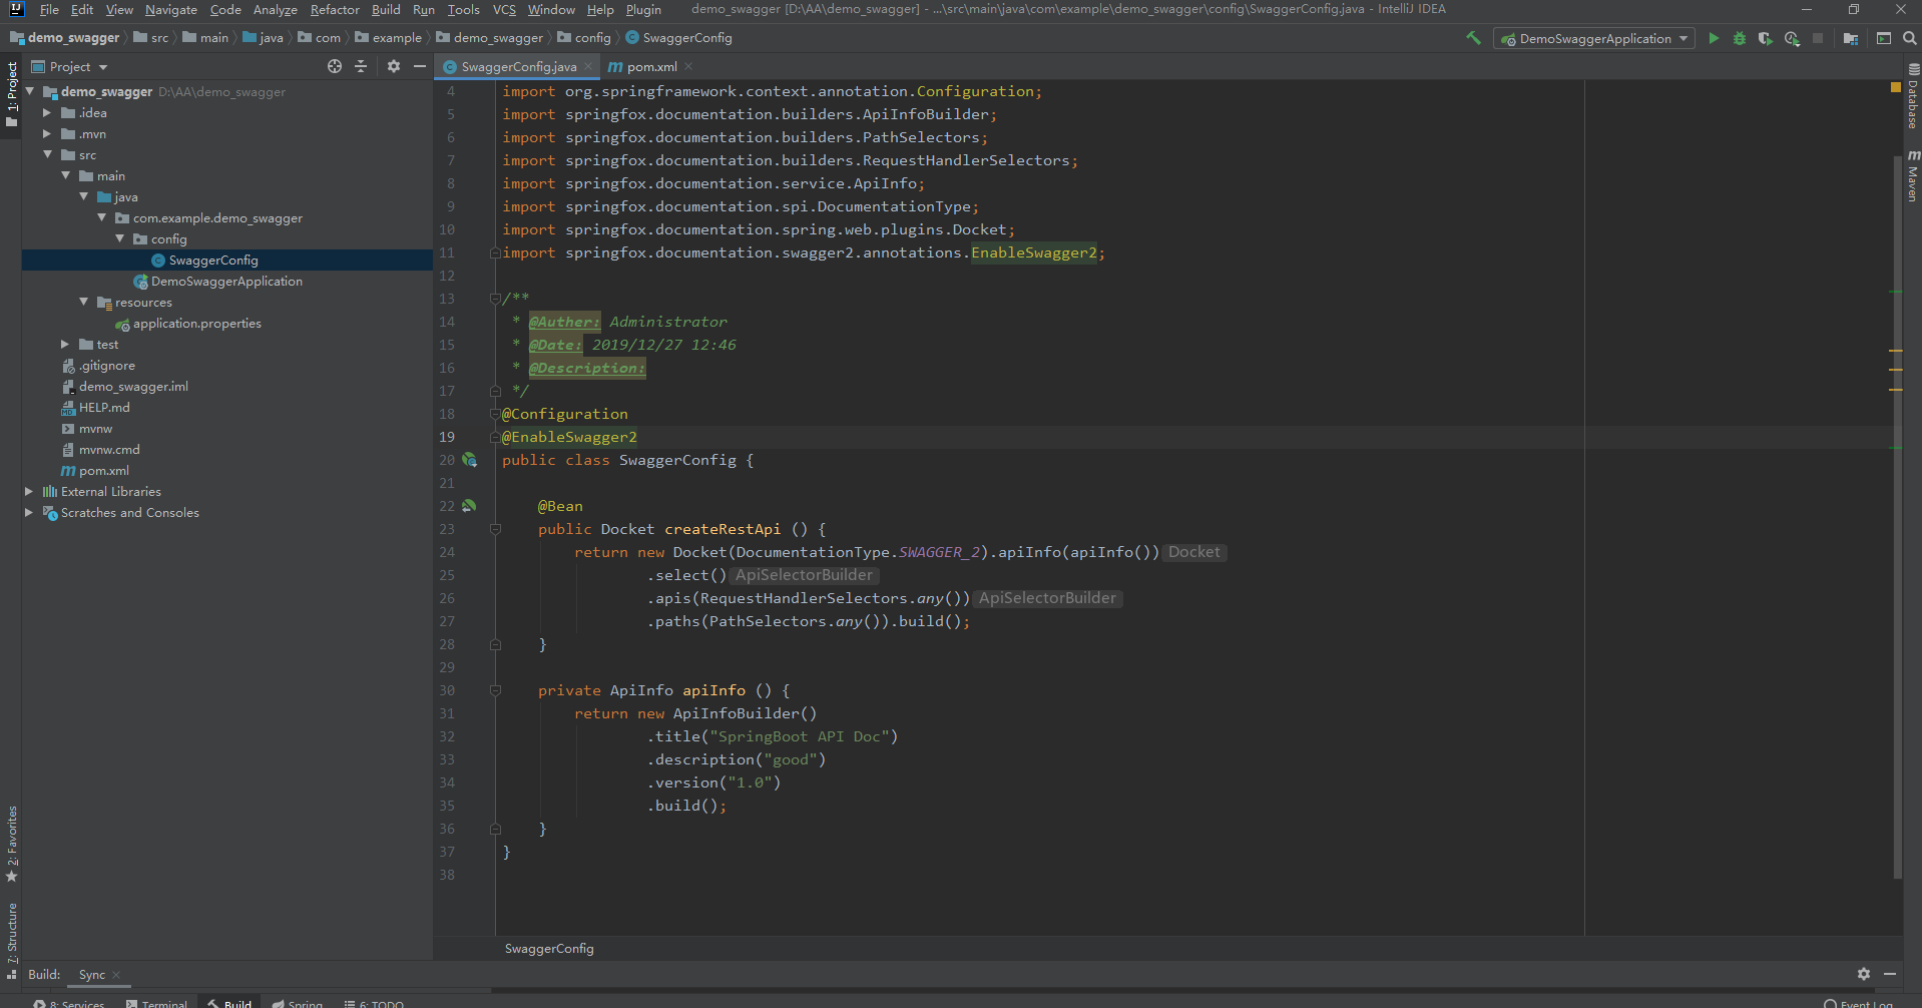
Task: Collapse the resources folder
Action: pyautogui.click(x=84, y=301)
